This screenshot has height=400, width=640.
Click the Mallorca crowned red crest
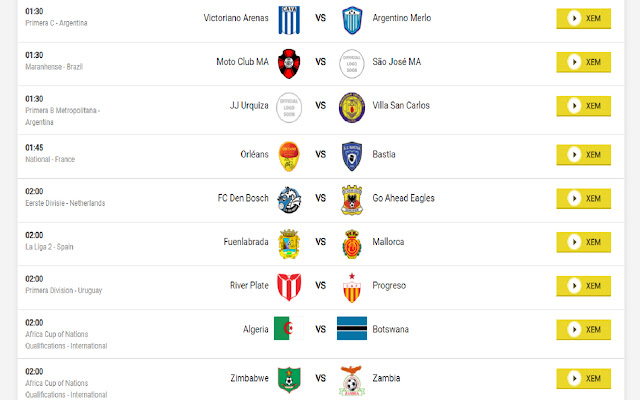352,244
